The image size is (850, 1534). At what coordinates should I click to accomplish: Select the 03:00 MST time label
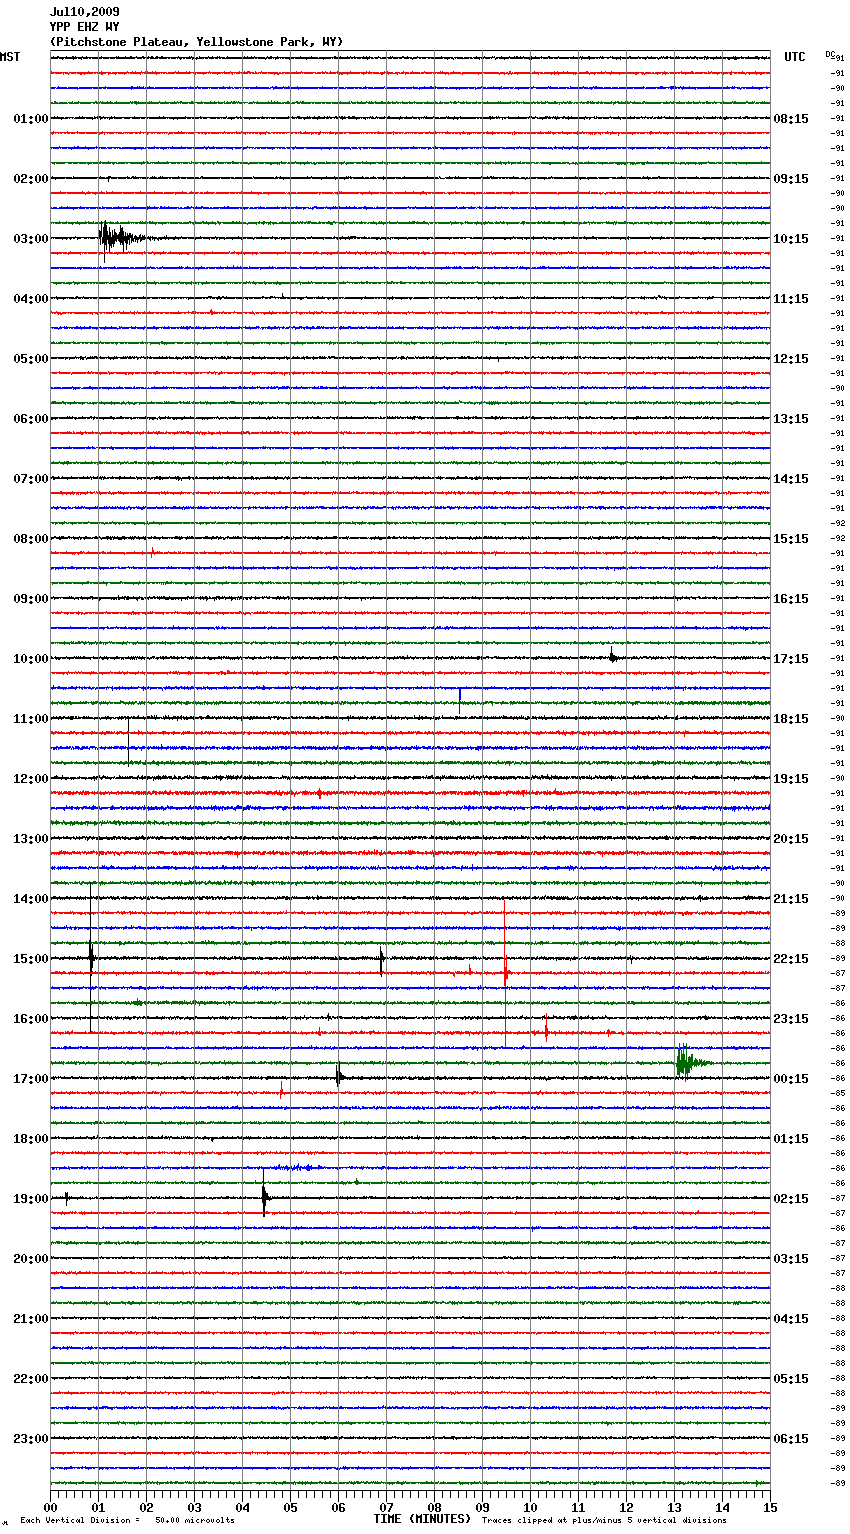click(x=31, y=239)
